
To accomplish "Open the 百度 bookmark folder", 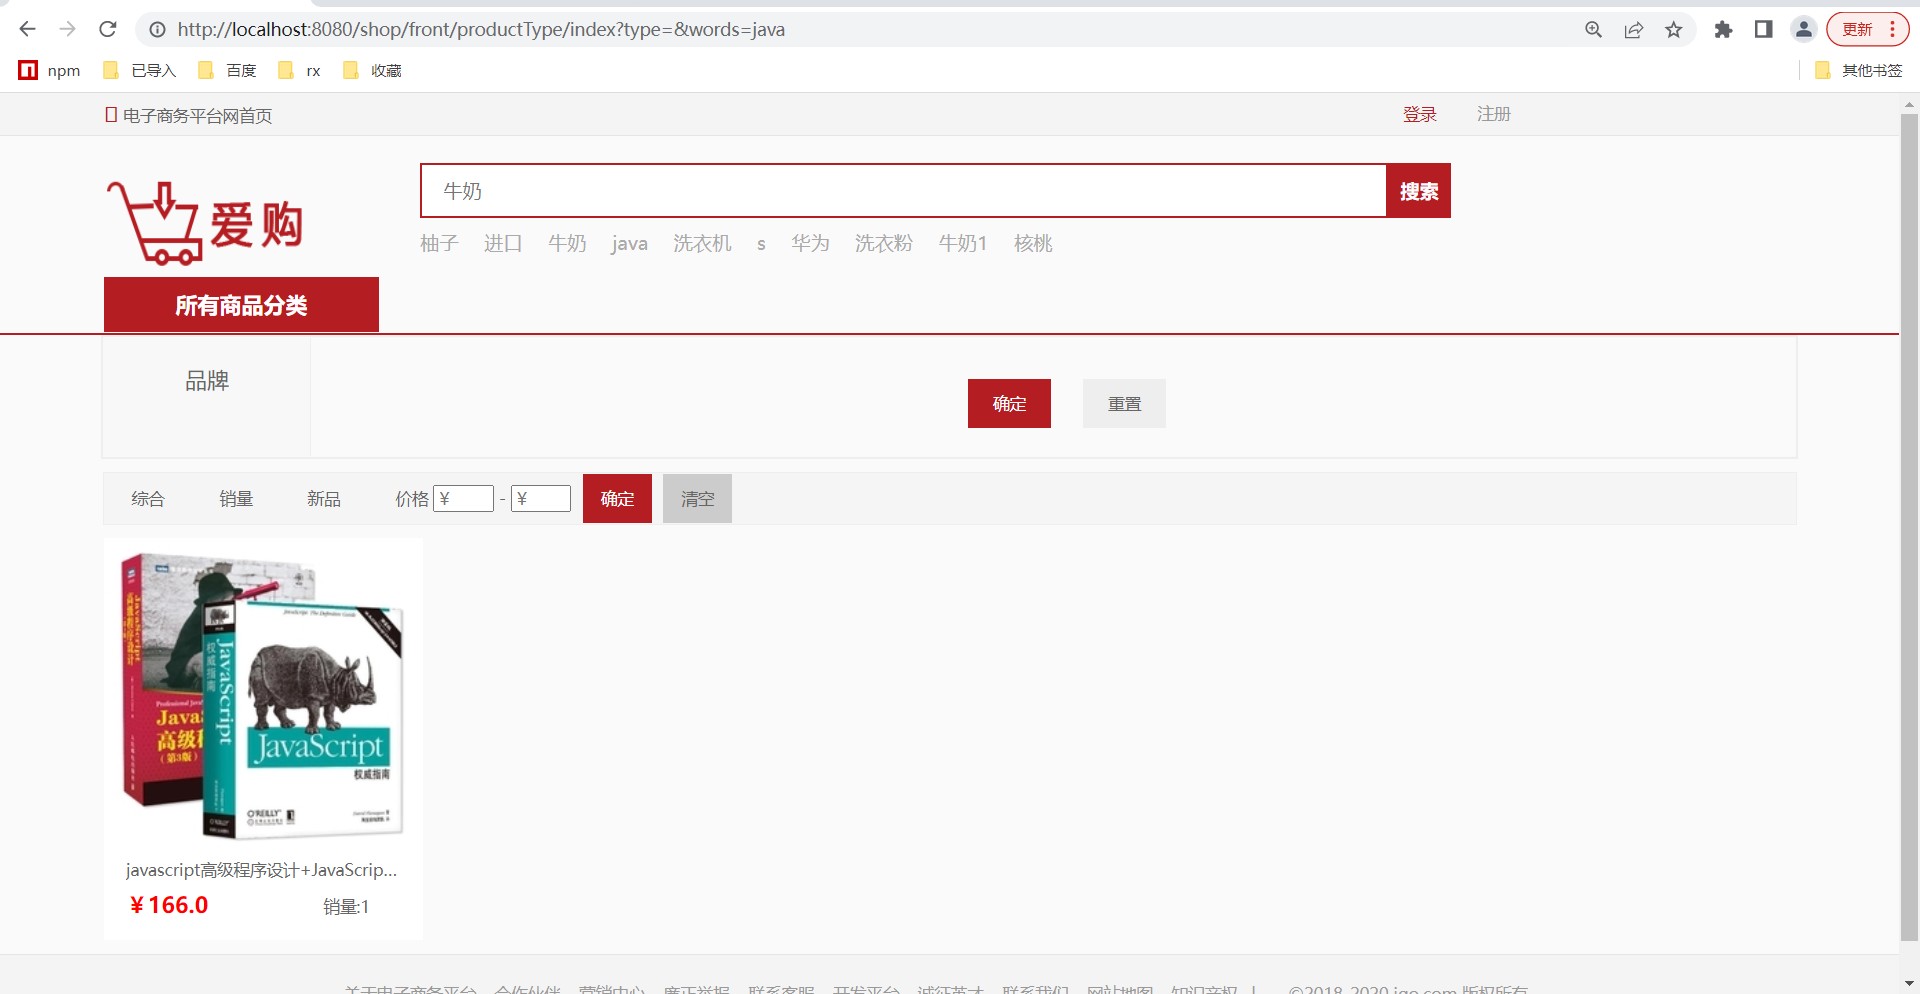I will tap(228, 70).
